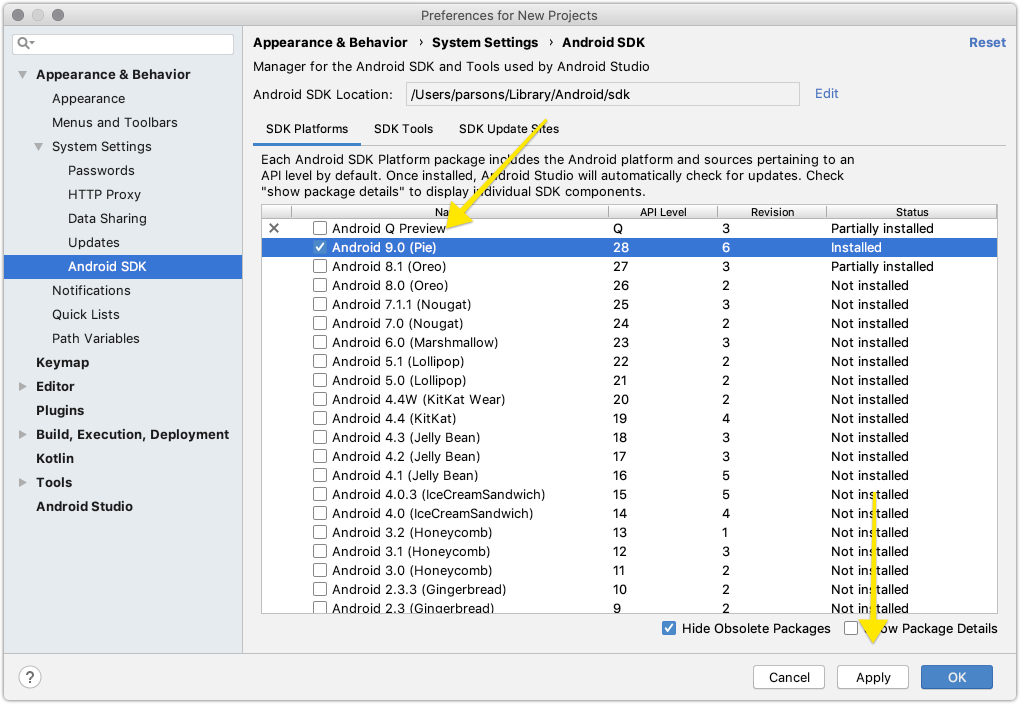This screenshot has height=704, width=1020.
Task: Click the Apply button
Action: 873,677
